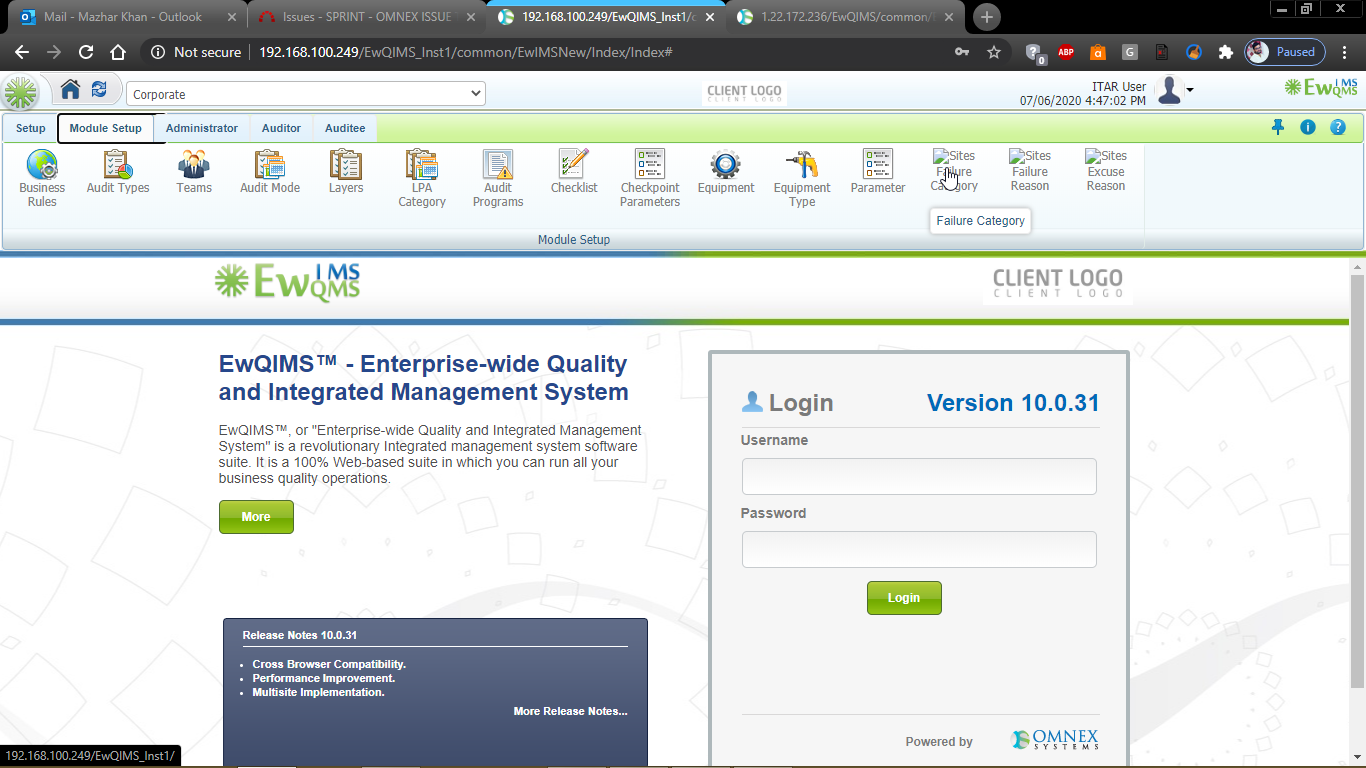Open Checkpoint Parameters setup
The image size is (1366, 768).
[650, 178]
